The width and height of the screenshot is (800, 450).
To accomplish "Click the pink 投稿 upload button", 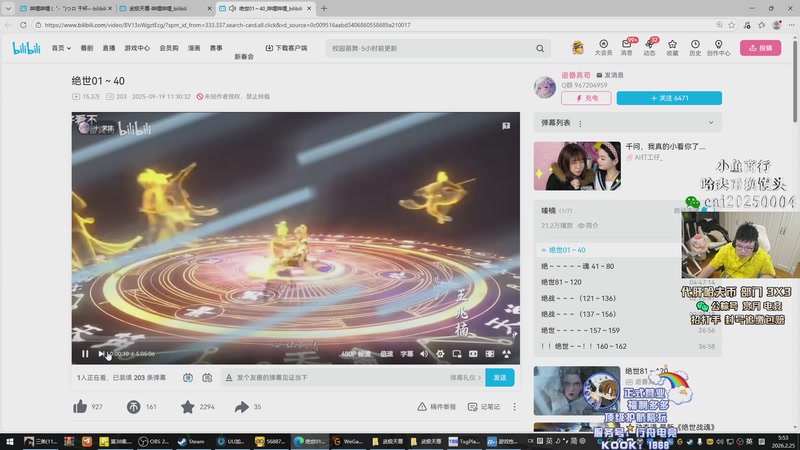I will coord(760,47).
